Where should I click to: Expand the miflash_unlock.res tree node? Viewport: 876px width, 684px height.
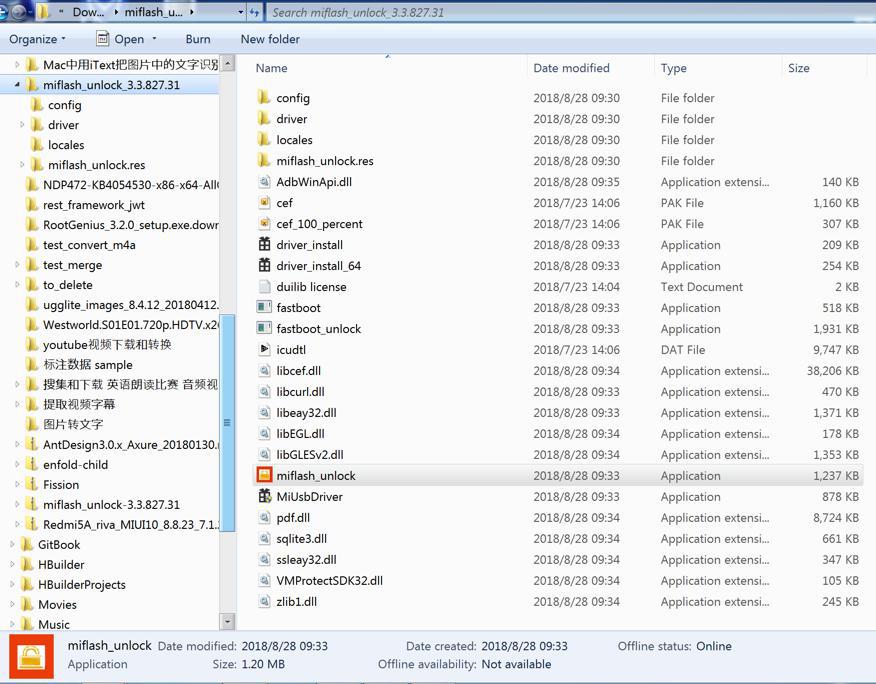[22, 165]
